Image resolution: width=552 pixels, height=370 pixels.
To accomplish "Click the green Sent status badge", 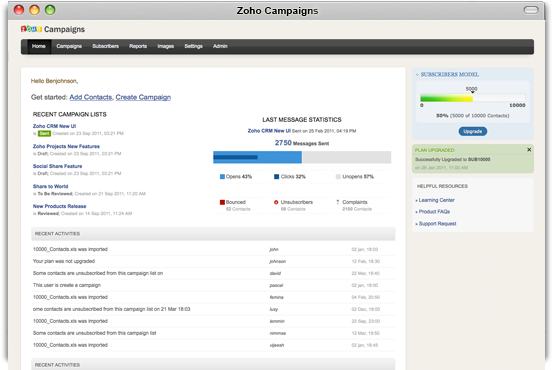I will point(44,133).
